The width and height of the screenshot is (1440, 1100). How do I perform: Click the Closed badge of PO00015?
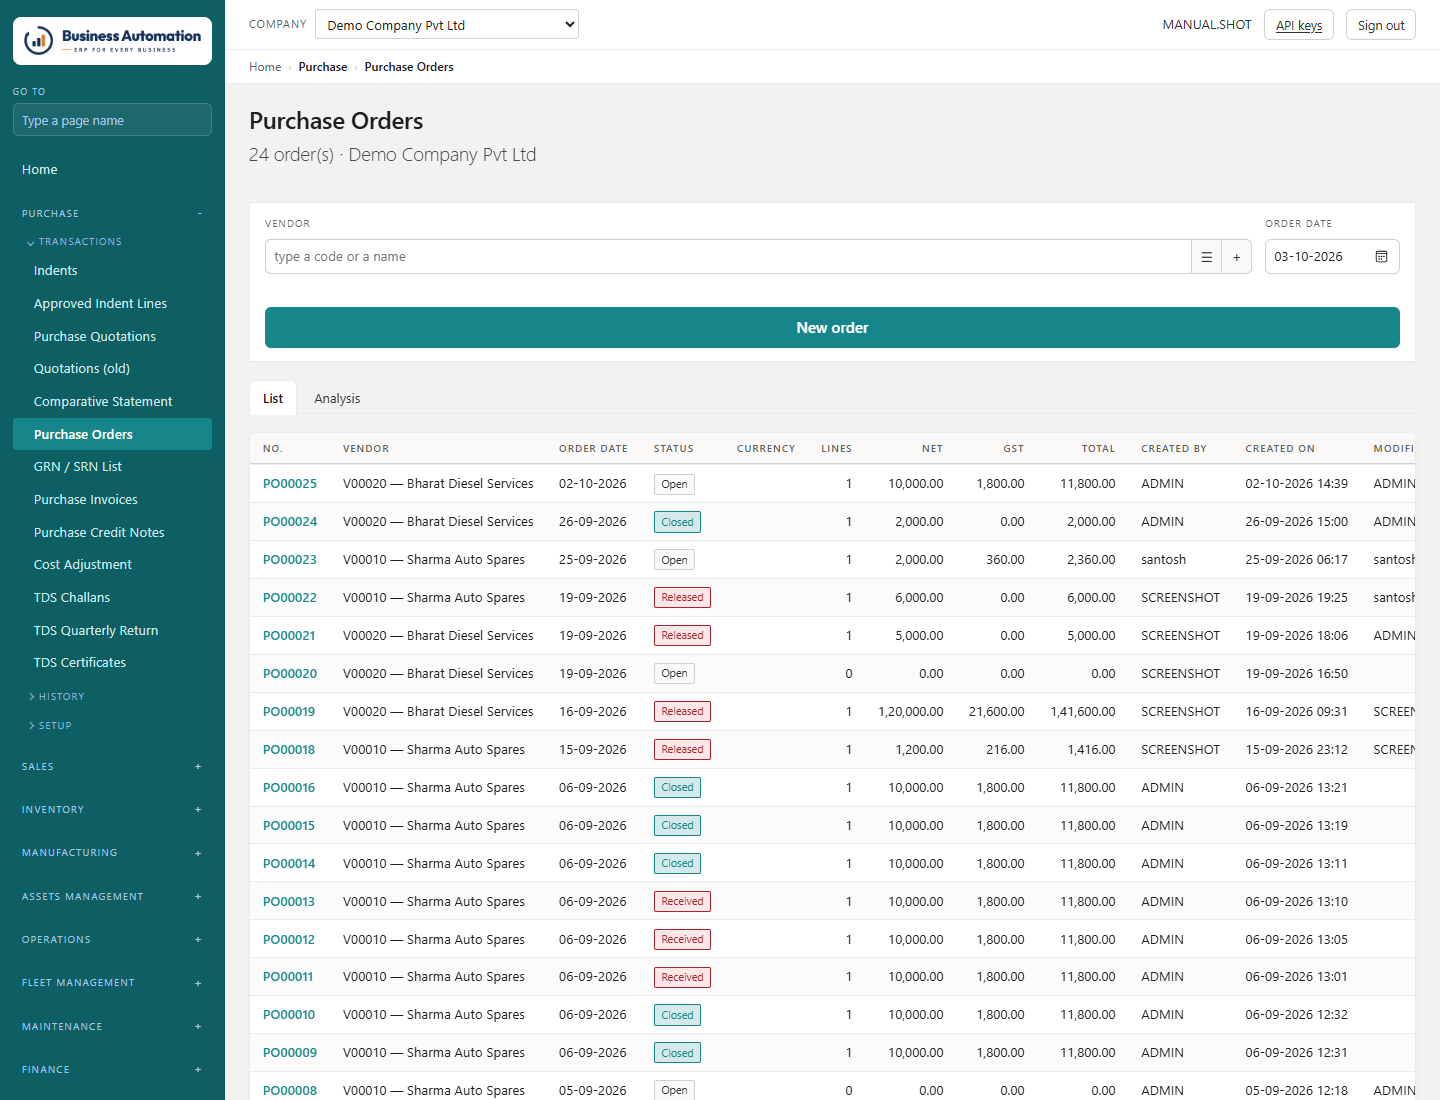(677, 826)
